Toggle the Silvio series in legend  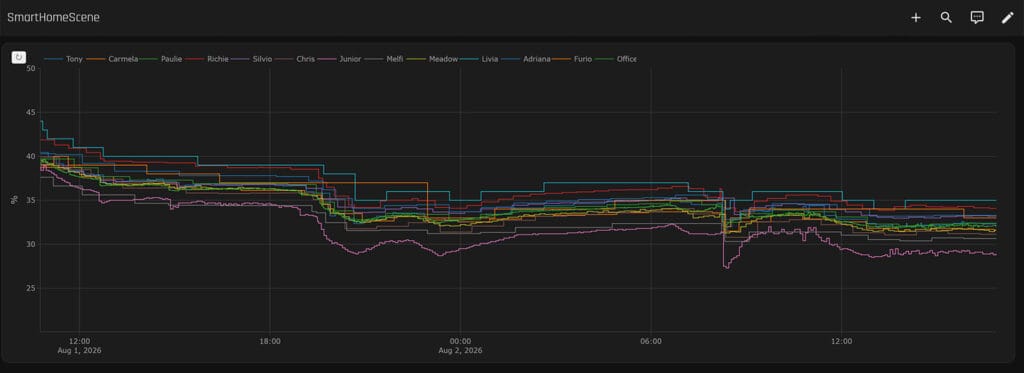(251, 59)
